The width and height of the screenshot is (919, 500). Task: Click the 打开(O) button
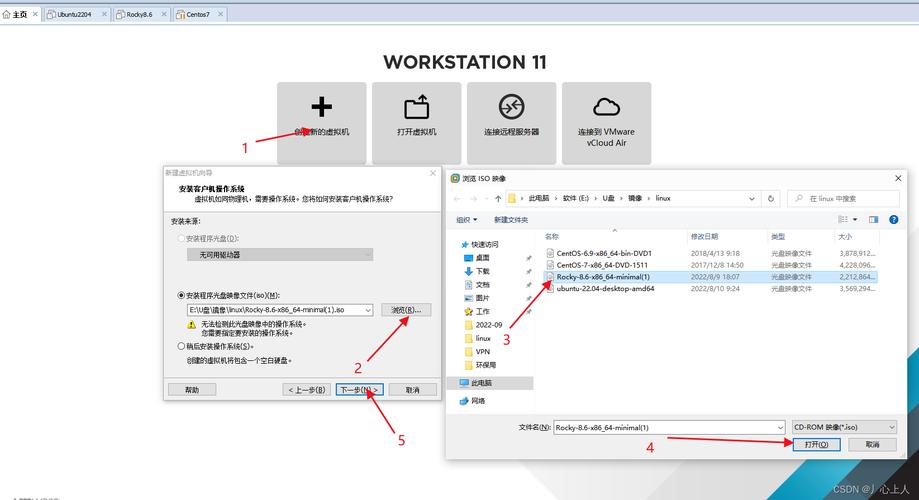(816, 445)
